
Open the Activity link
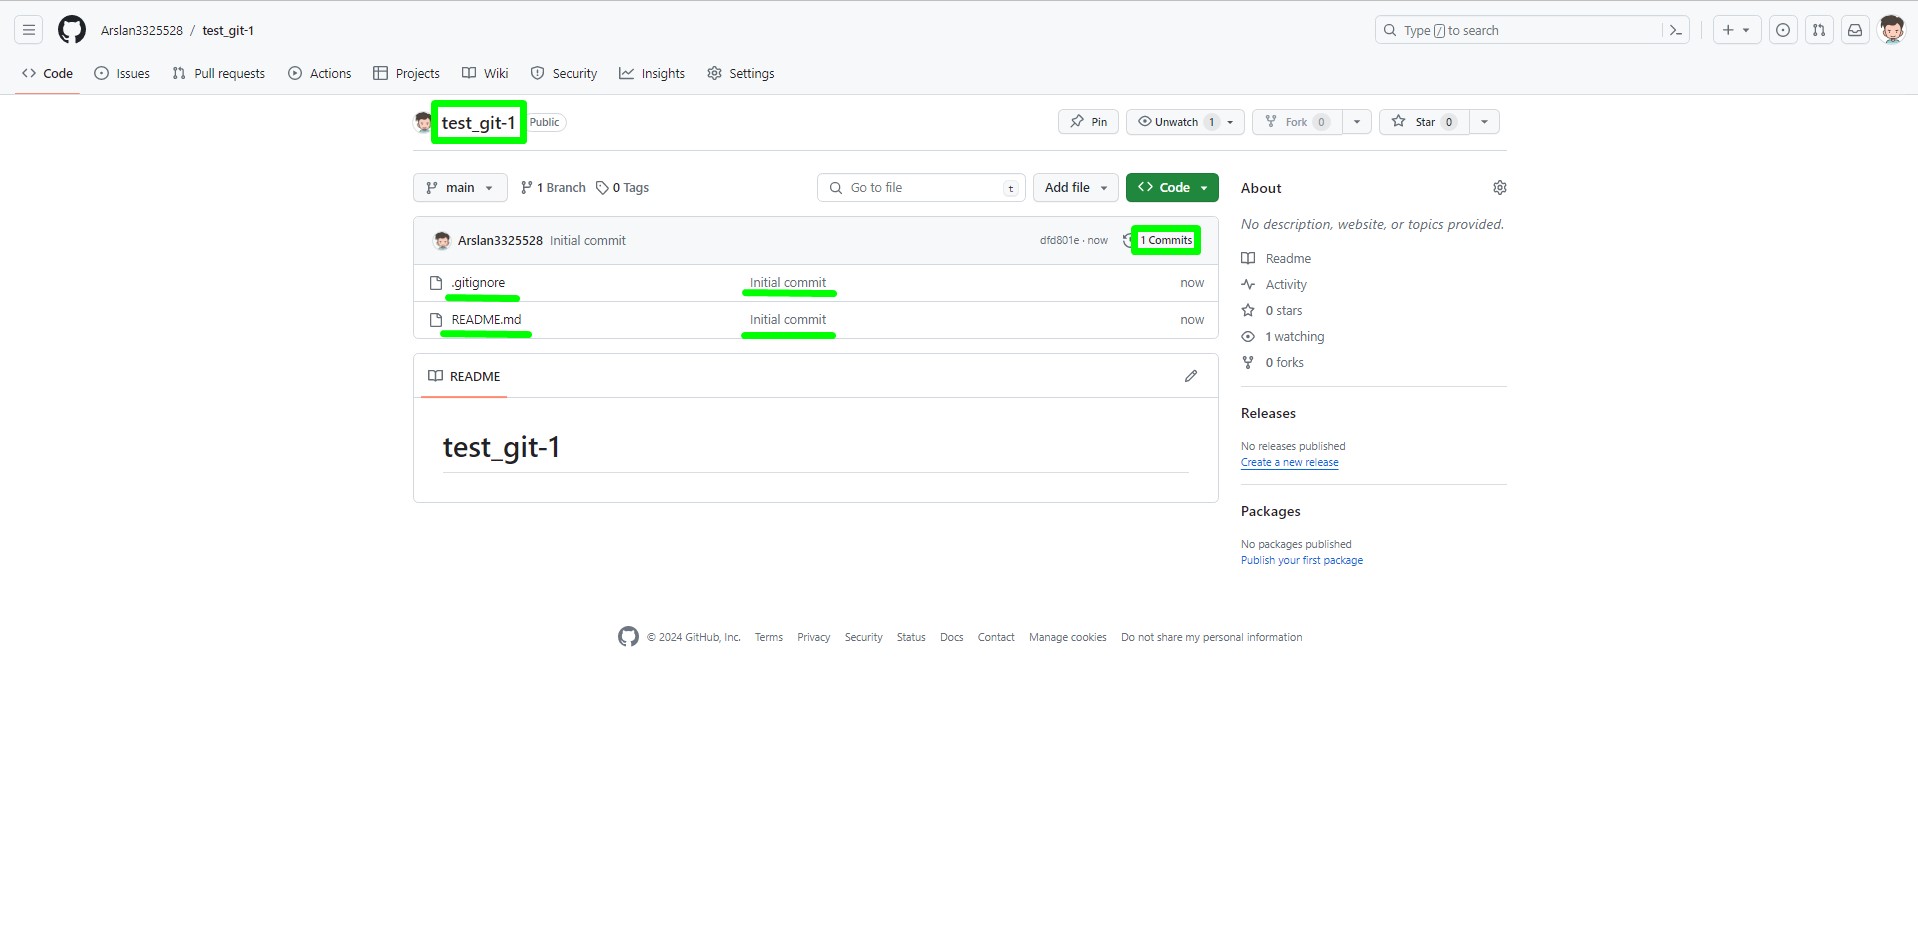[1274, 284]
